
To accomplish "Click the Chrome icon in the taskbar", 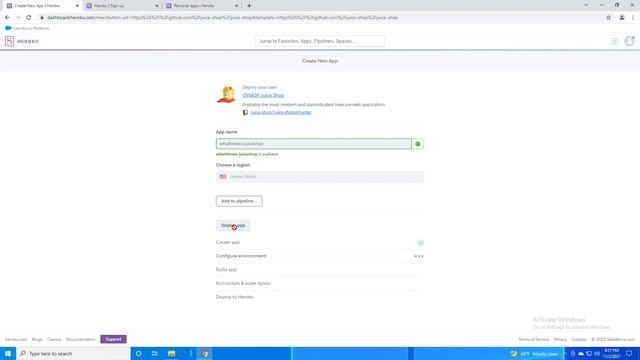I will 205,353.
